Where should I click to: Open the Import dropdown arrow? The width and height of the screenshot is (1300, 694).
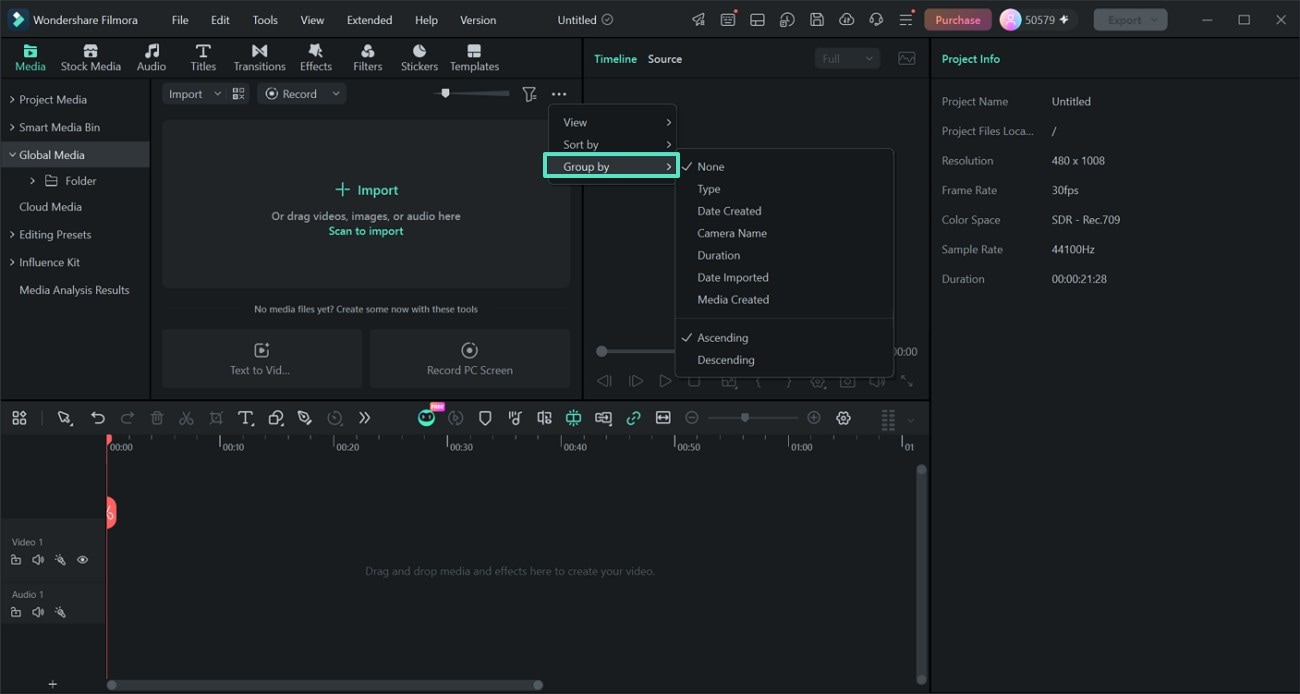[217, 94]
